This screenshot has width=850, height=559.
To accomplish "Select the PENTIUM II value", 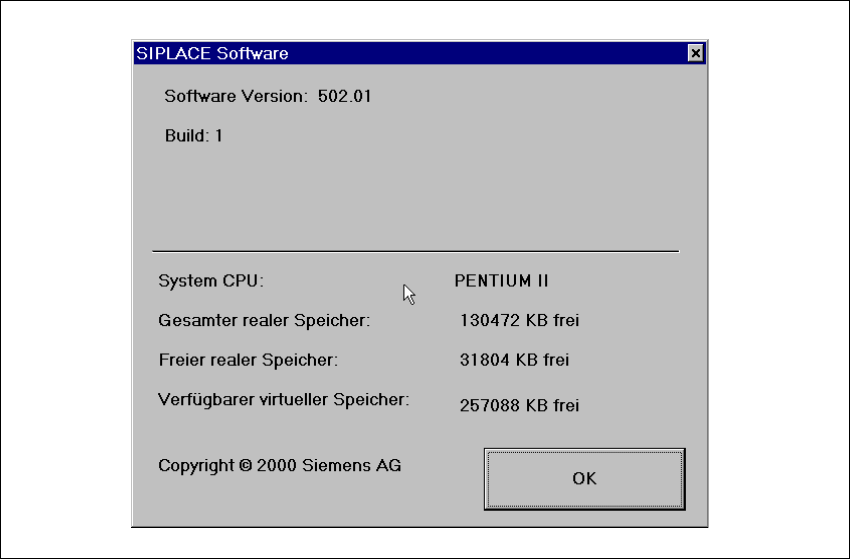I will pos(501,281).
